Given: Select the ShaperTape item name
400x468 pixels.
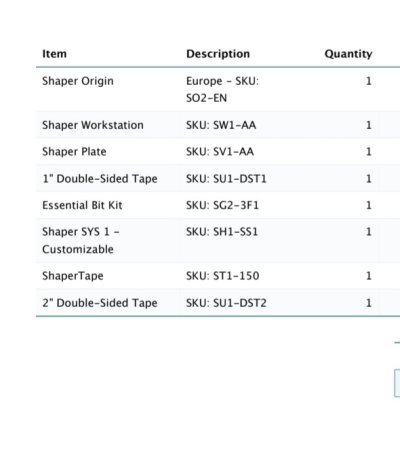Looking at the screenshot, I should click(x=73, y=276).
